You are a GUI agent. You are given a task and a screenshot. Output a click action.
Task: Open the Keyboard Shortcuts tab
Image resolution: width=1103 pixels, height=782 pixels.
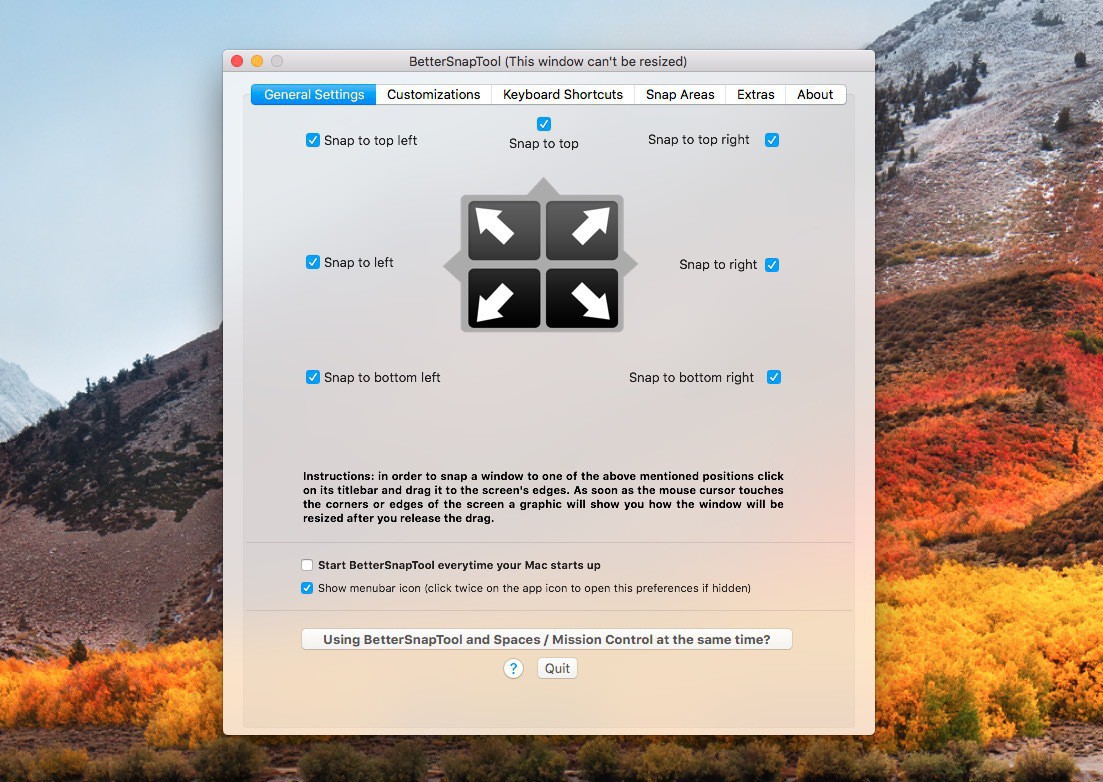click(x=563, y=94)
